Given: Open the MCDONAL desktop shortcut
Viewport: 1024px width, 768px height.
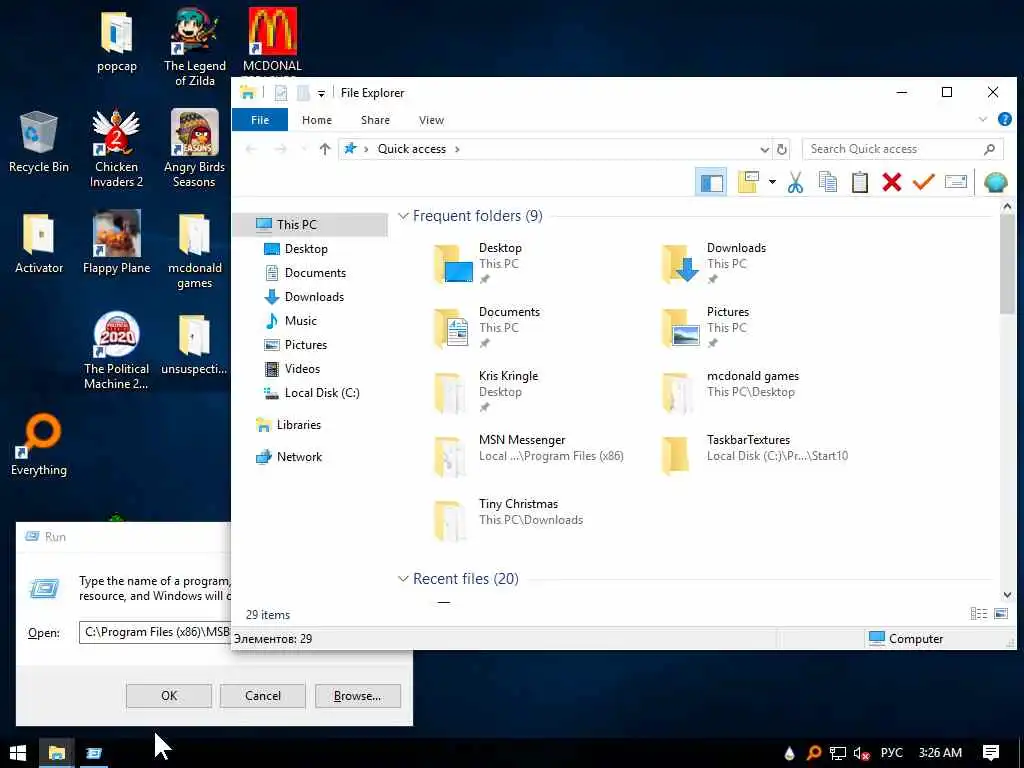Looking at the screenshot, I should (272, 41).
